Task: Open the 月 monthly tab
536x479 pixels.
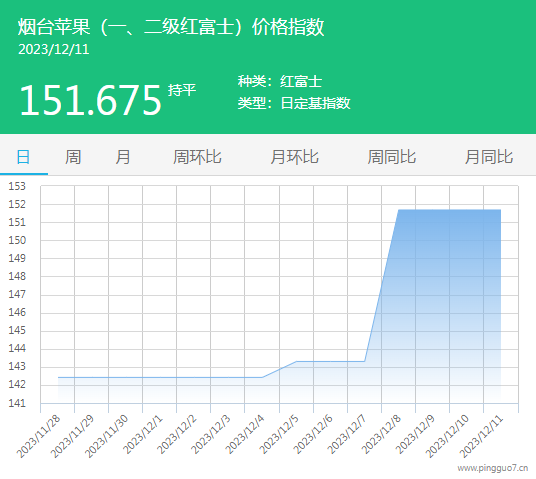Action: pyautogui.click(x=122, y=157)
